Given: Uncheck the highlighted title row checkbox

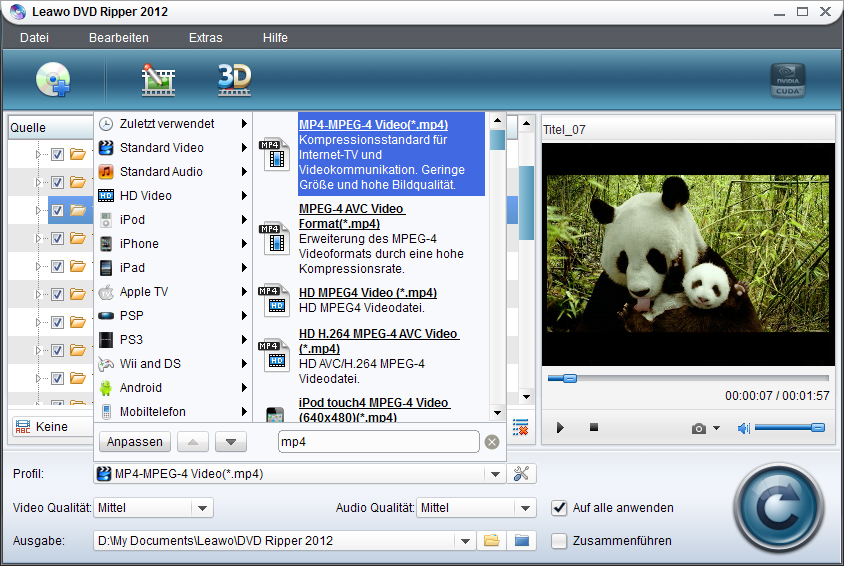Looking at the screenshot, I should click(57, 210).
